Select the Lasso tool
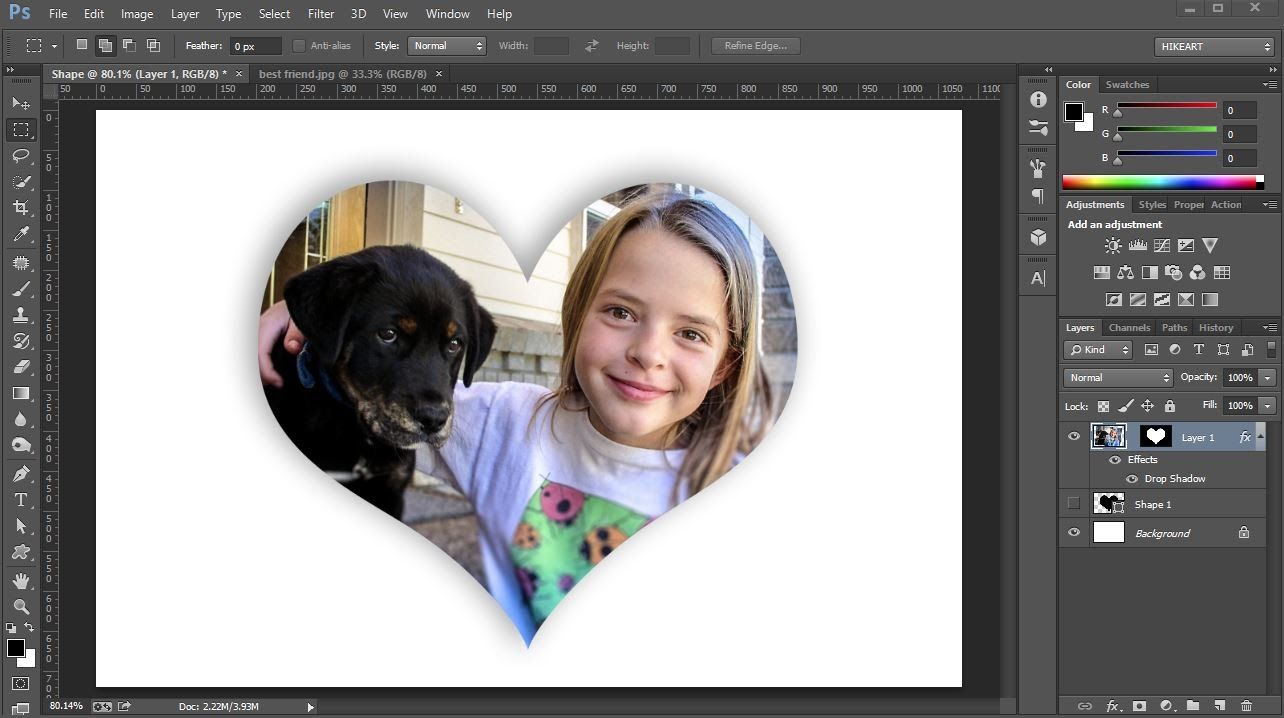The image size is (1284, 718). click(x=22, y=156)
